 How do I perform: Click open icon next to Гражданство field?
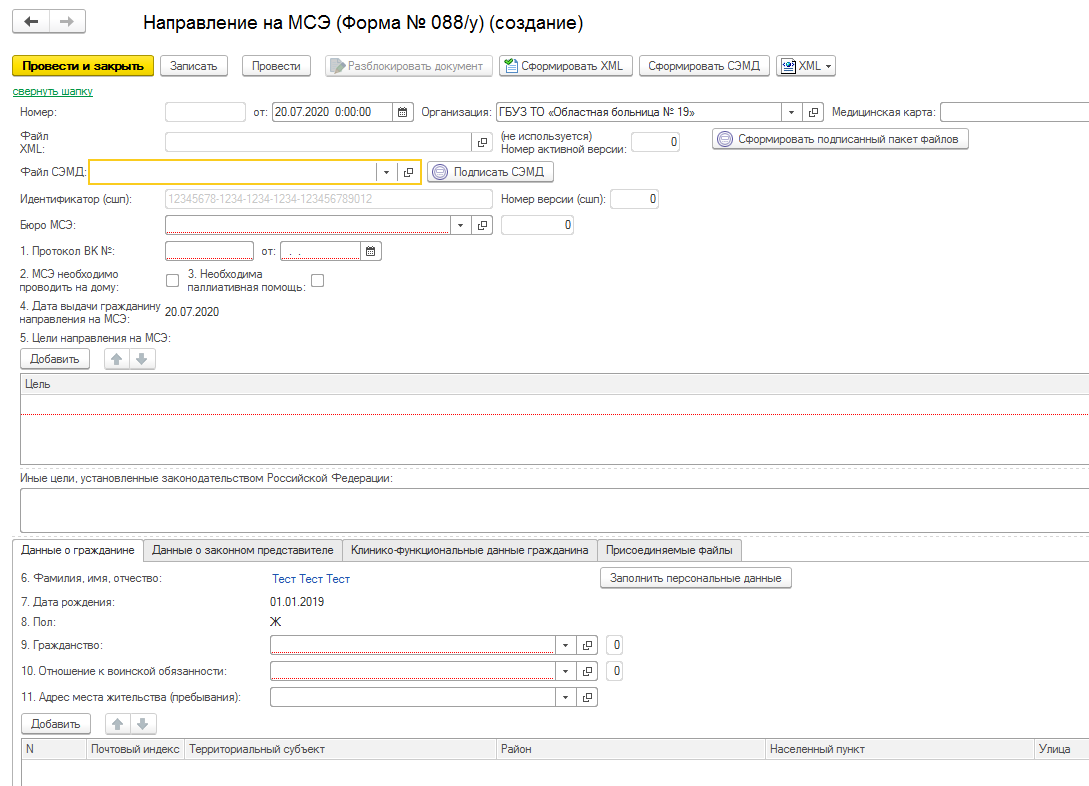(588, 645)
